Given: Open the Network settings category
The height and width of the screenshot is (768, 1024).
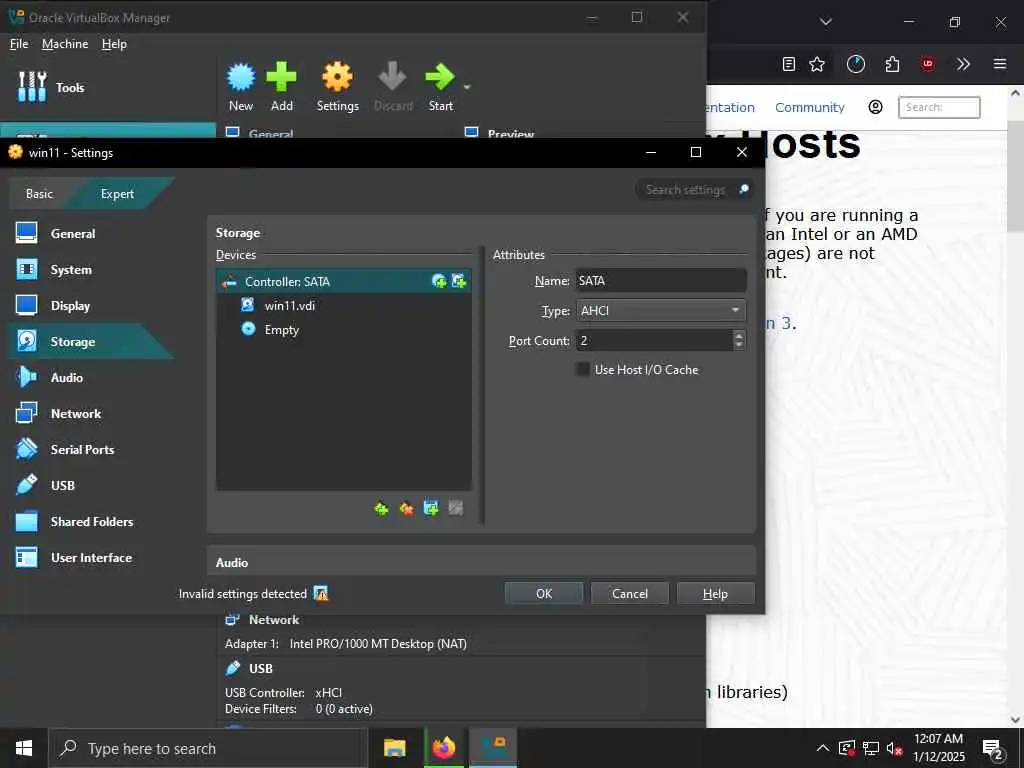Looking at the screenshot, I should tap(76, 413).
